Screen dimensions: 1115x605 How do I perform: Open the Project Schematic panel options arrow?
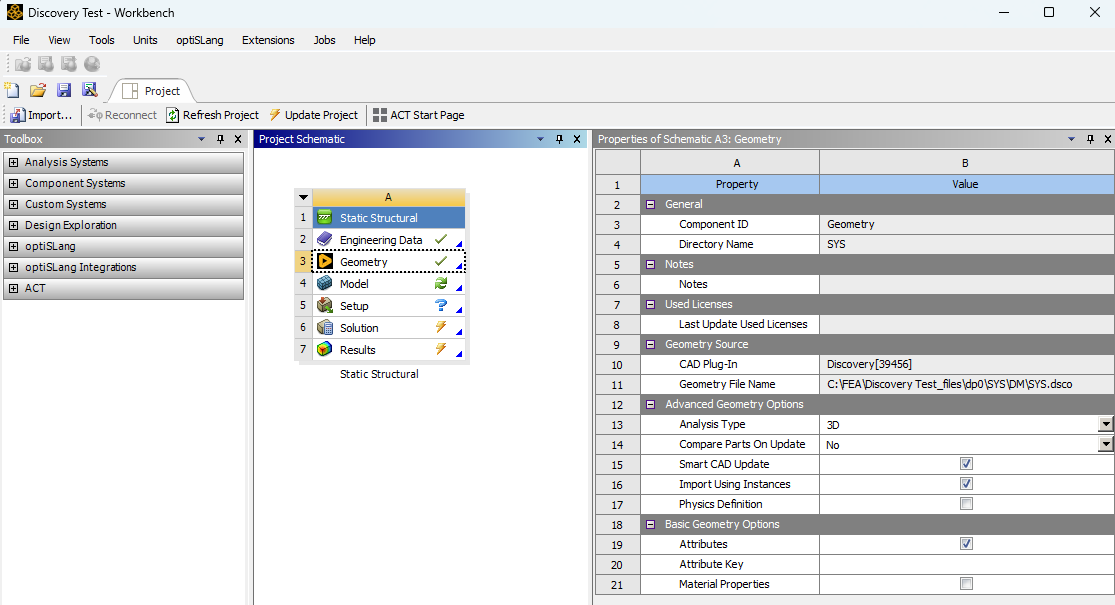540,139
